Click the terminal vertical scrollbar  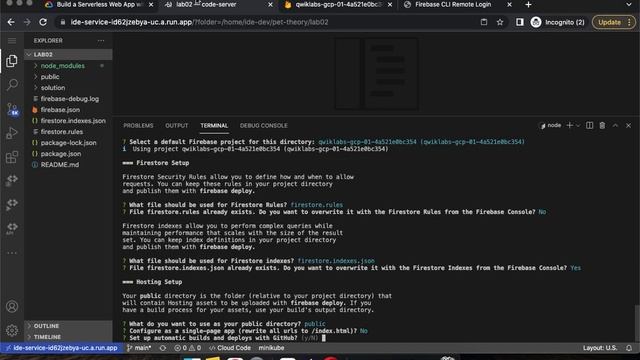(637, 322)
